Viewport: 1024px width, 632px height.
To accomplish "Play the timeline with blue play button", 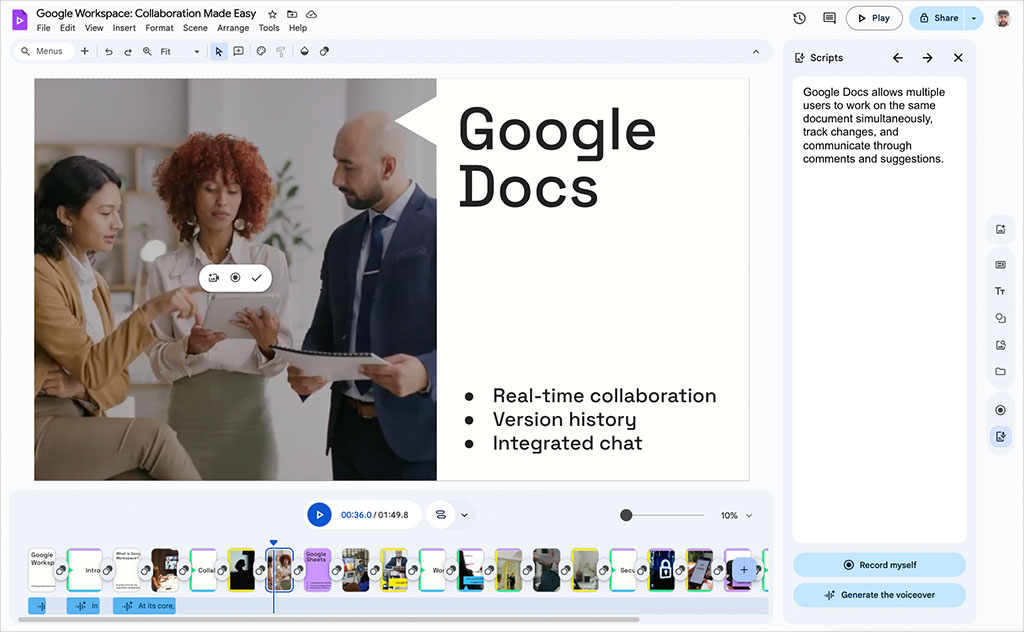I will (319, 514).
